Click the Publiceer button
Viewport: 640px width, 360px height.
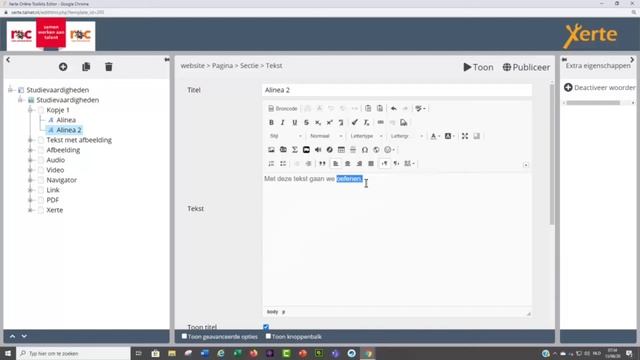pos(526,67)
